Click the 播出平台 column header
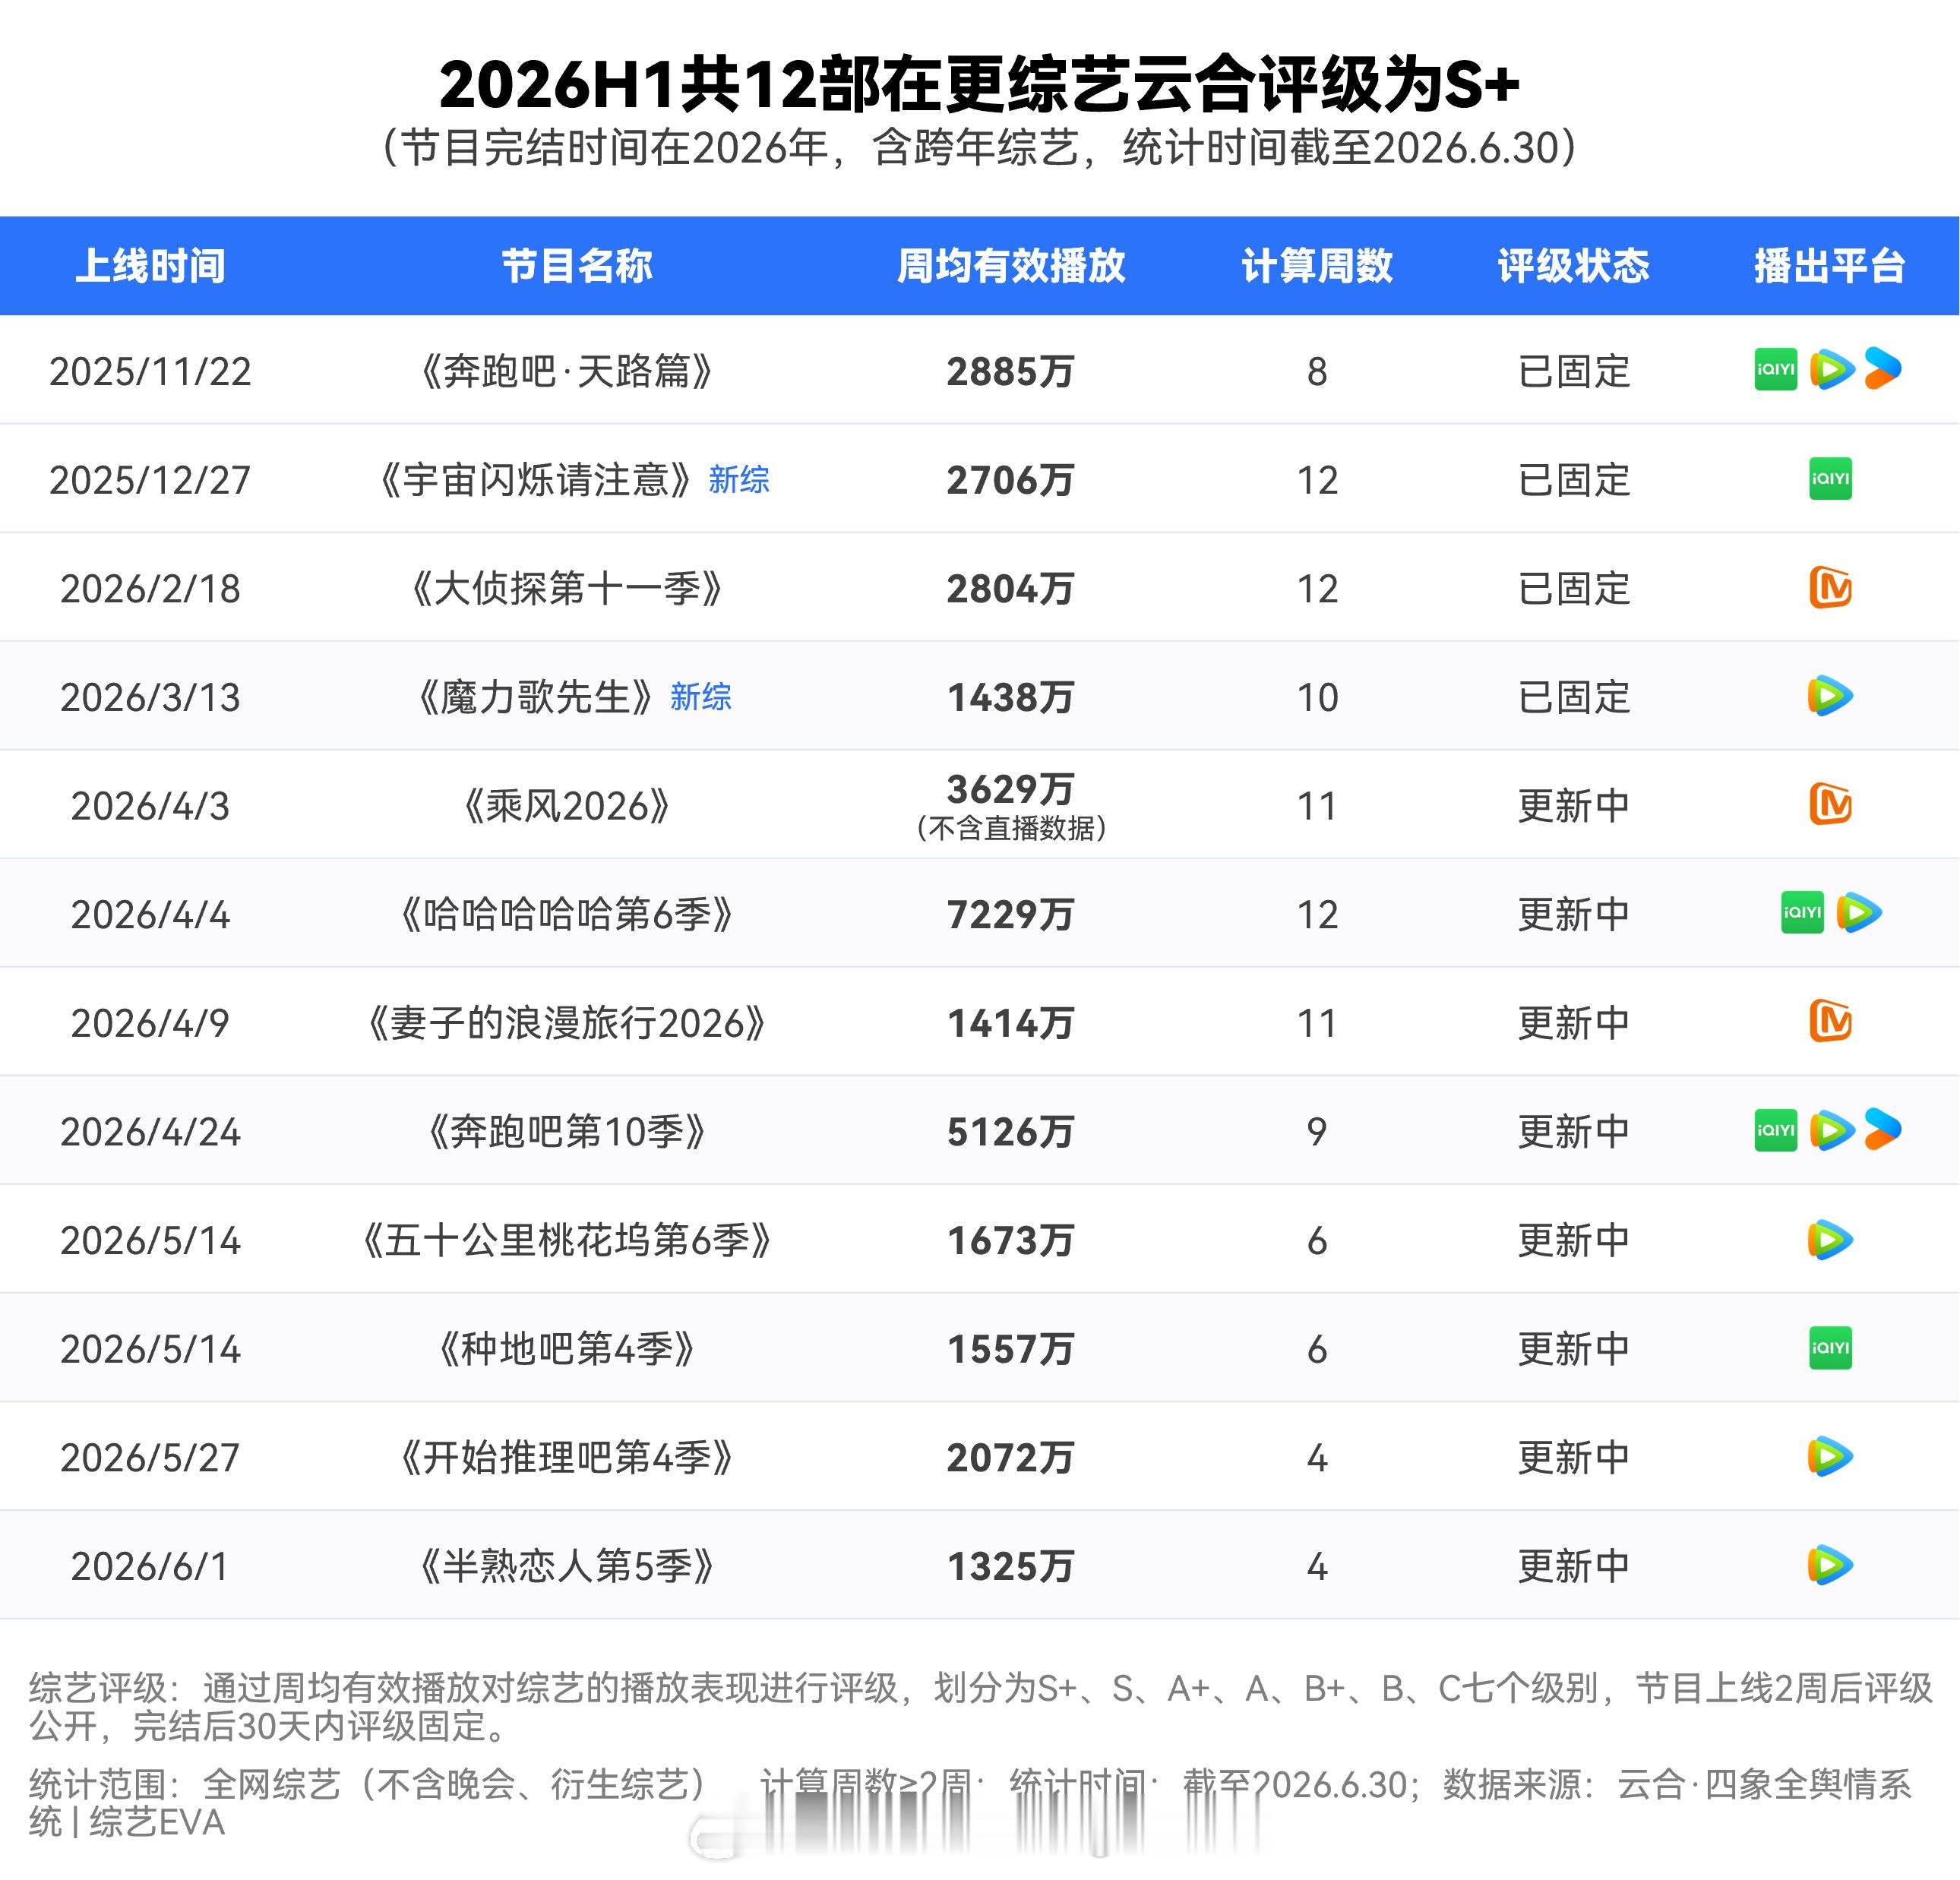This screenshot has width=1960, height=1880. click(1830, 266)
